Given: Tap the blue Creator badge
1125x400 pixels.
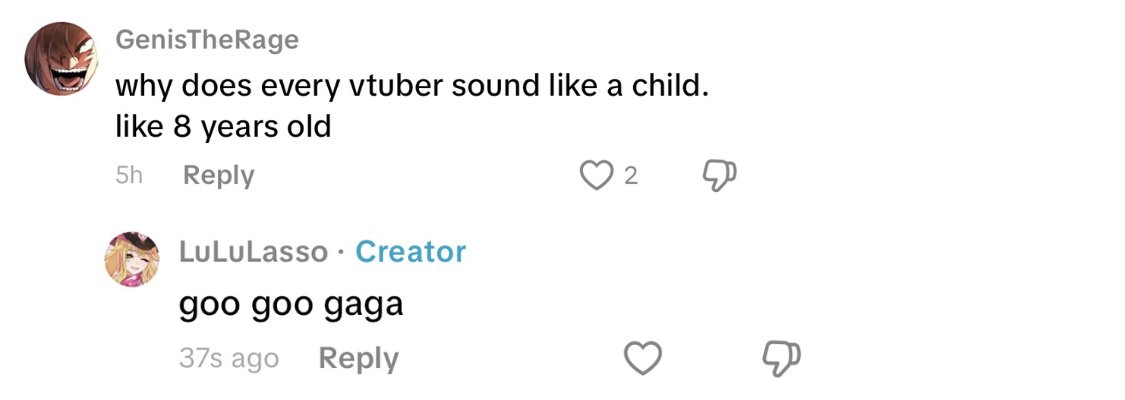Looking at the screenshot, I should 410,252.
